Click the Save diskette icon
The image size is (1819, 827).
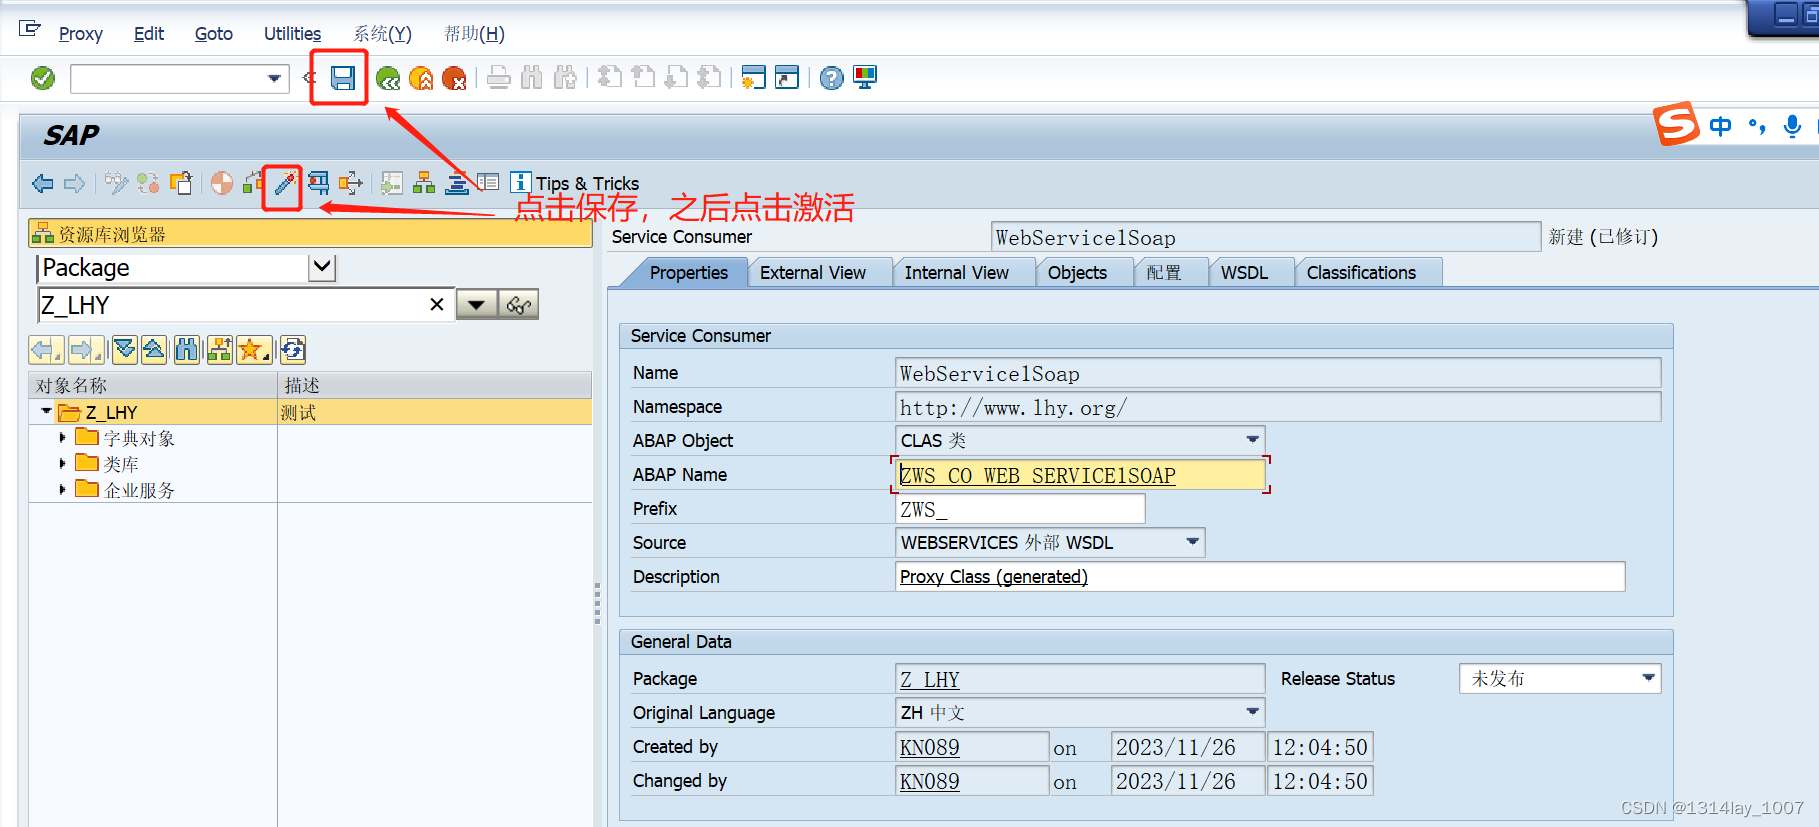coord(343,78)
